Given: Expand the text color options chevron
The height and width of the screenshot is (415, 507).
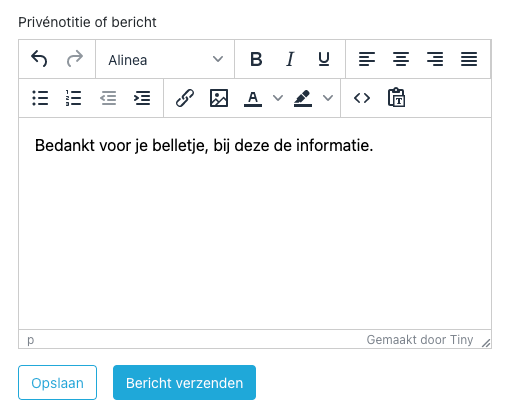Looking at the screenshot, I should coord(278,98).
